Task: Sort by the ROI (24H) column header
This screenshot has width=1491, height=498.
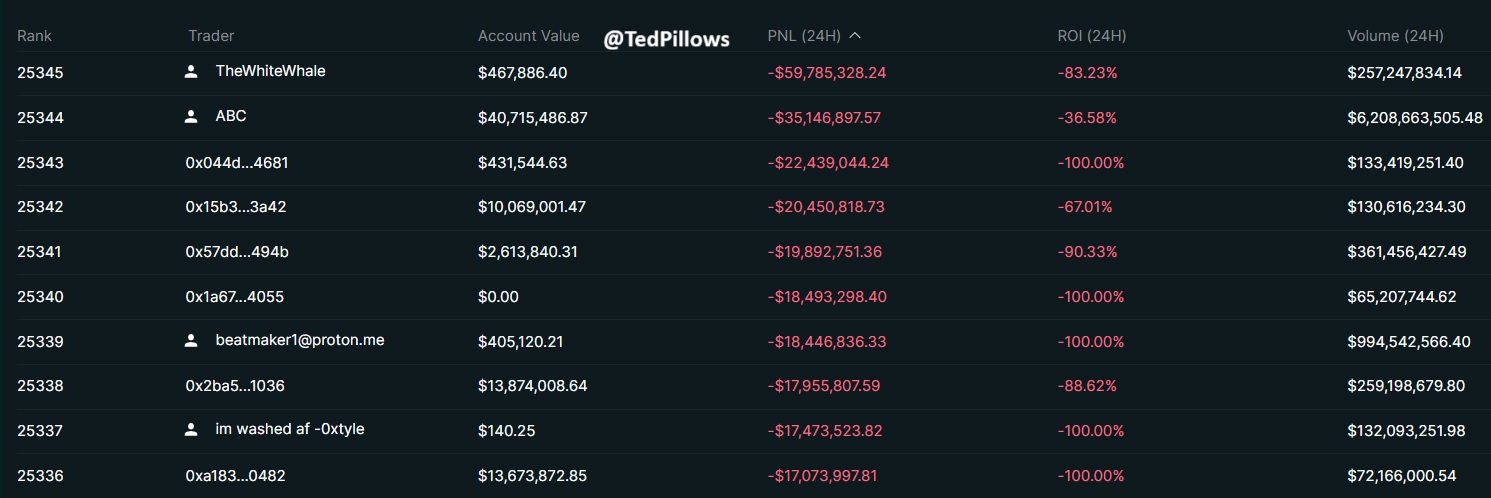Action: click(1091, 36)
